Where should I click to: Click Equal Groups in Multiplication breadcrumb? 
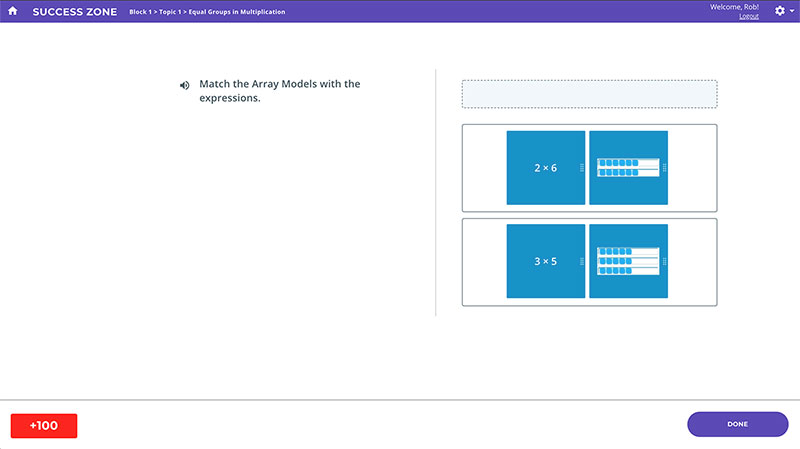(237, 12)
